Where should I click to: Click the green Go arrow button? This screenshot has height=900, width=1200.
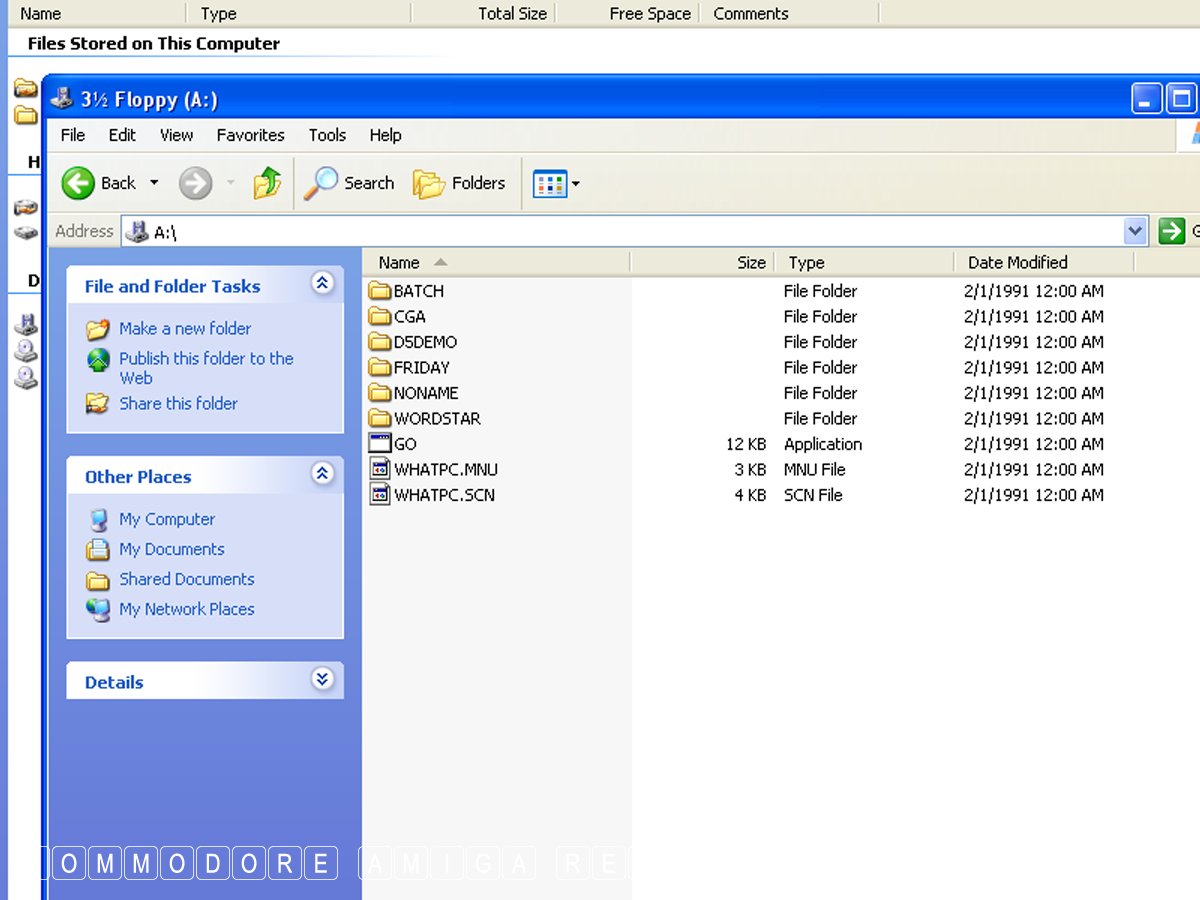pos(1171,231)
